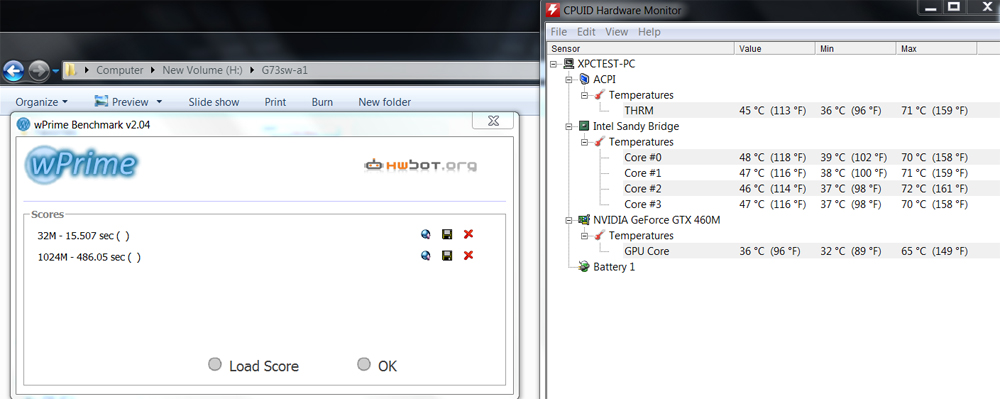The height and width of the screenshot is (399, 1000).
Task: Click the Value column header
Action: click(775, 48)
